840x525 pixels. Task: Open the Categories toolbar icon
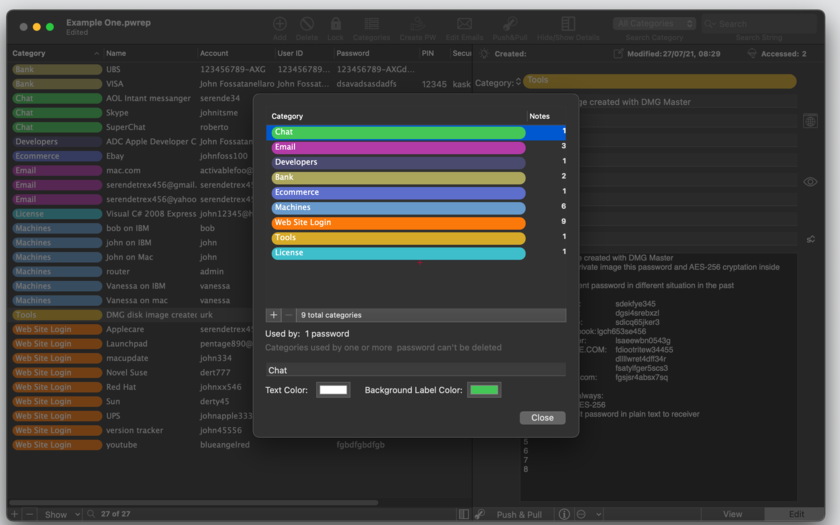coord(371,24)
